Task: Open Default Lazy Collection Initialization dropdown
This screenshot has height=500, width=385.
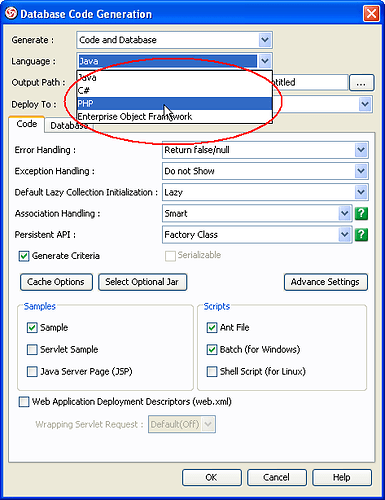Action: pos(265,192)
